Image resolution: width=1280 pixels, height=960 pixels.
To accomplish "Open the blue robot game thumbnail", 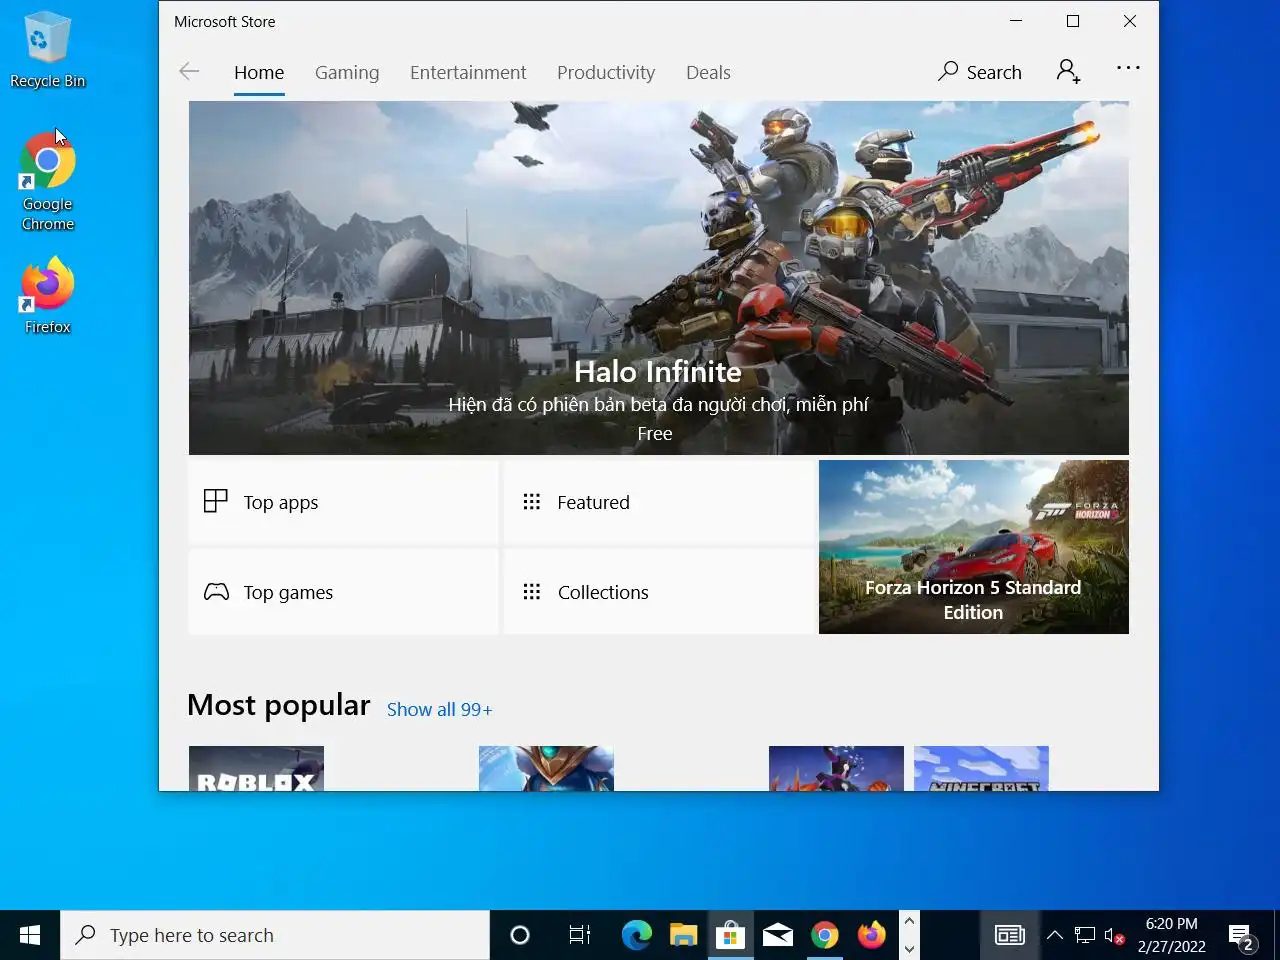I will click(546, 768).
